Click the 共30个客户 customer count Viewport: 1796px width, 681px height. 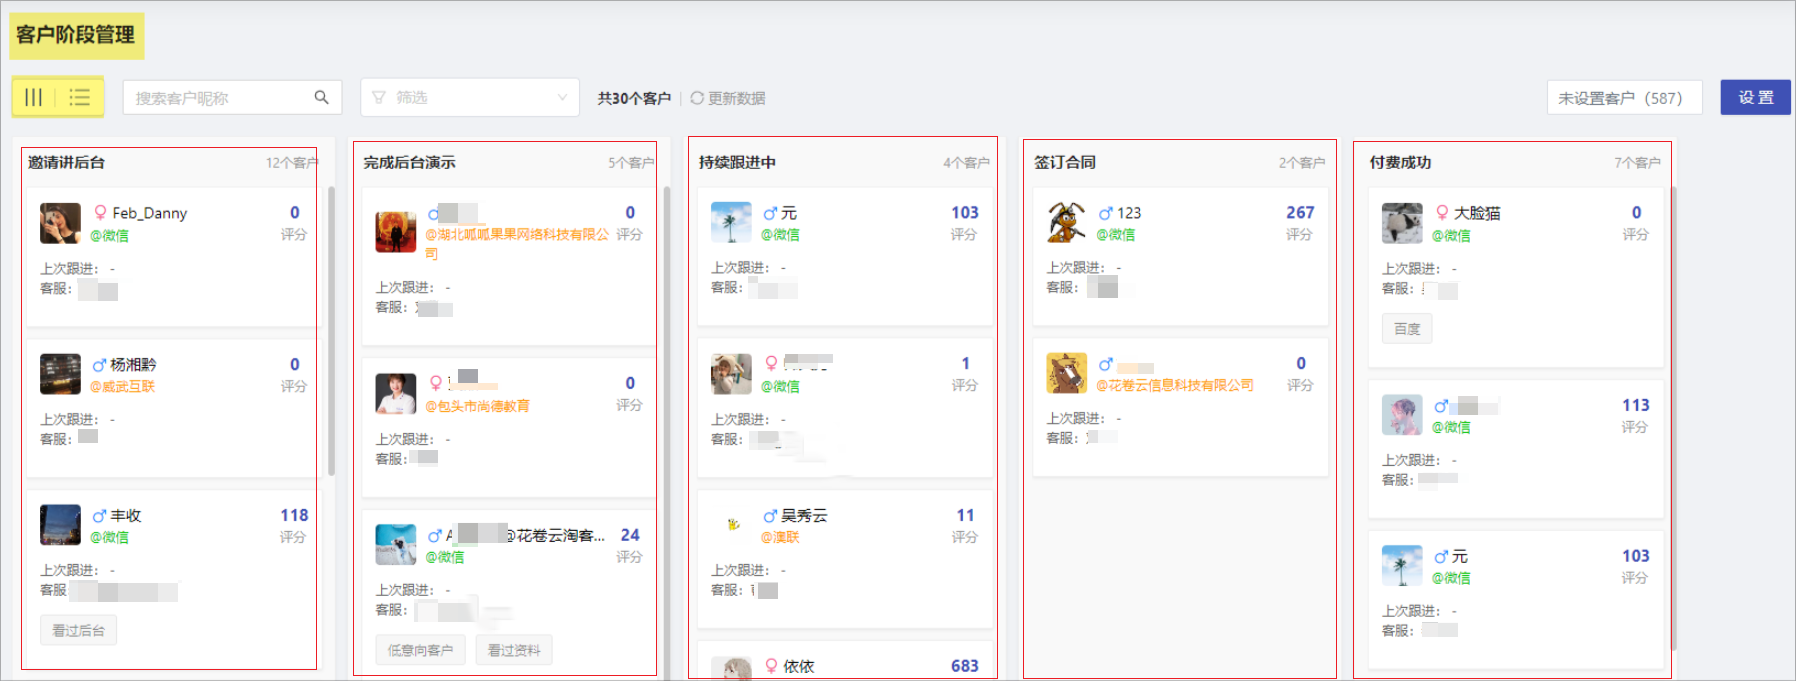(634, 98)
